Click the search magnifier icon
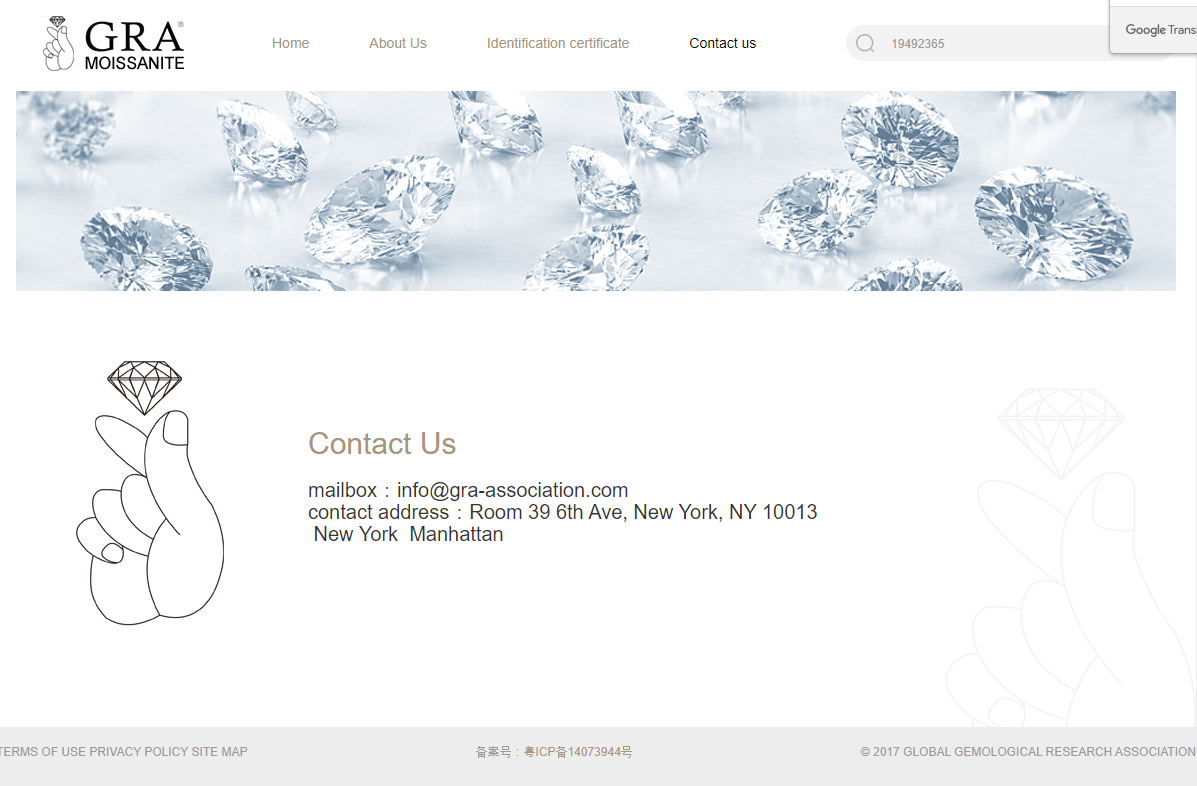 coord(865,43)
